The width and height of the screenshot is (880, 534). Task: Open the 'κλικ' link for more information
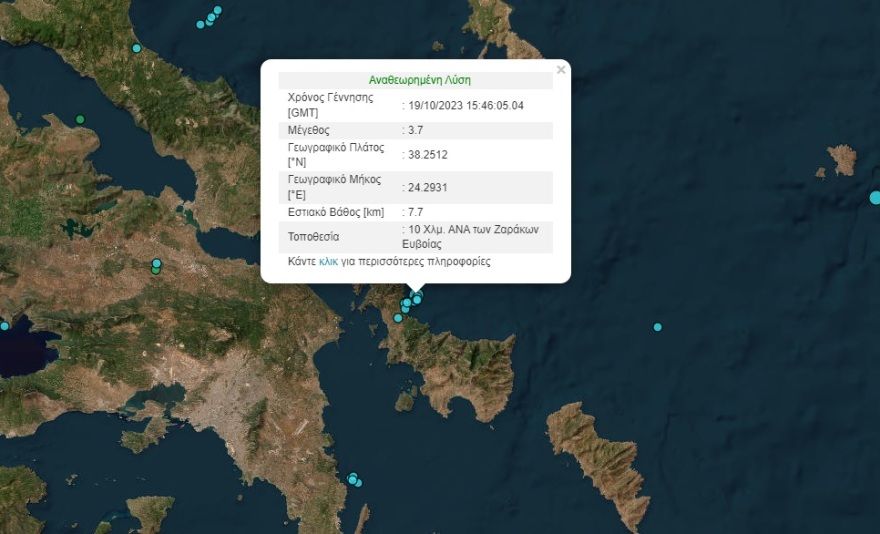click(328, 262)
